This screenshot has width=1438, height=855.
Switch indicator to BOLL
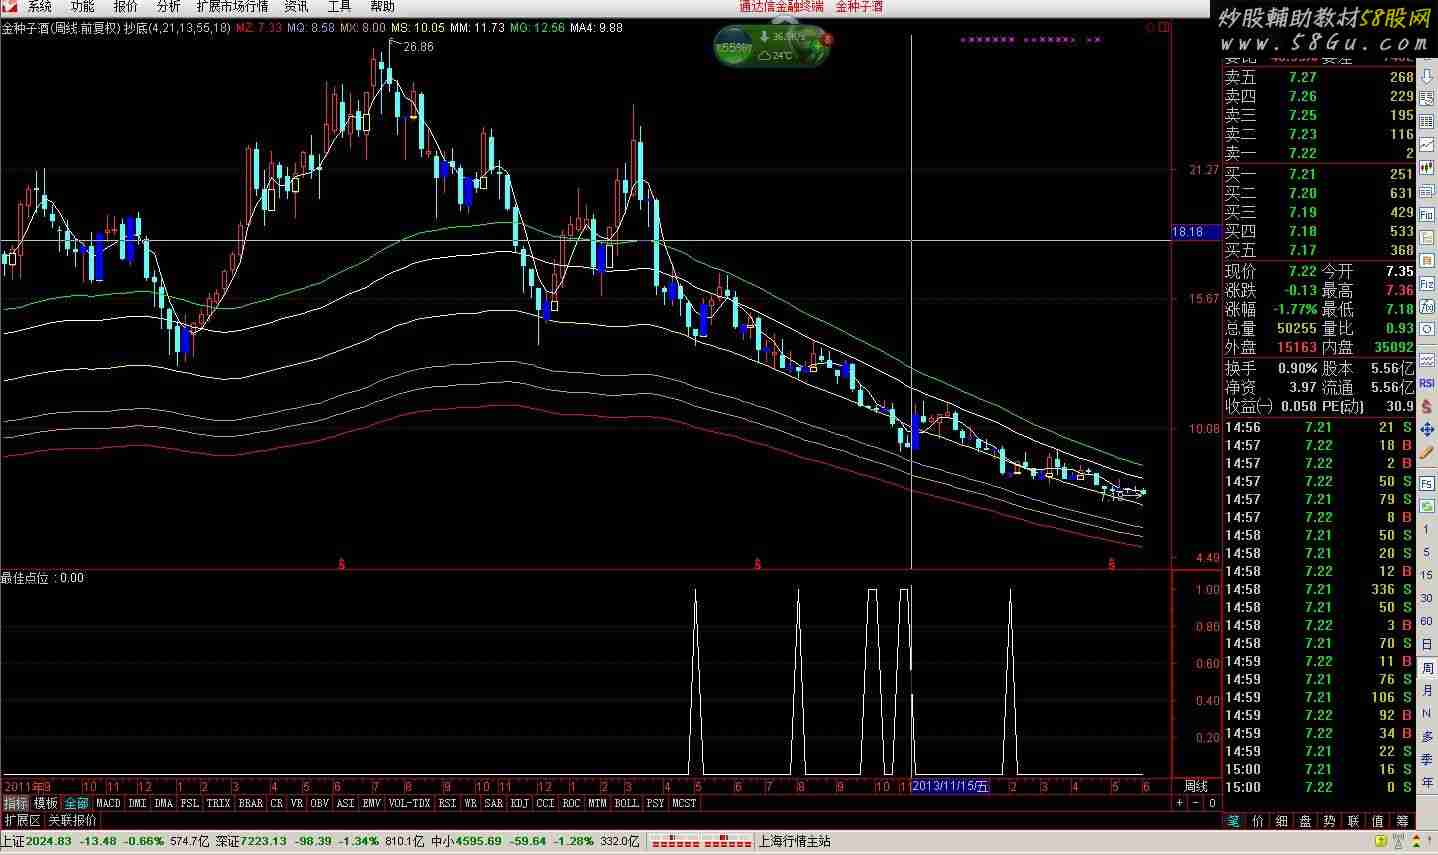(626, 803)
